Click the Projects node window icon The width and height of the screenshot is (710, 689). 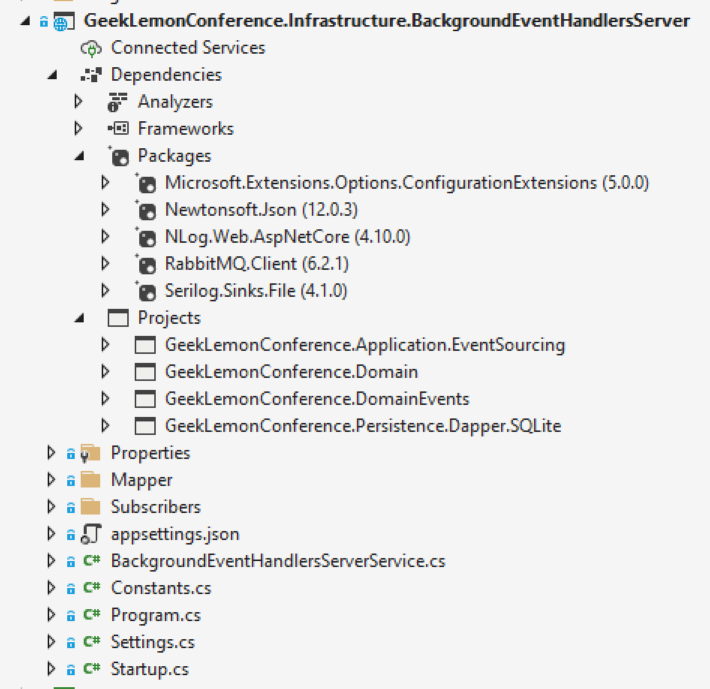point(118,318)
